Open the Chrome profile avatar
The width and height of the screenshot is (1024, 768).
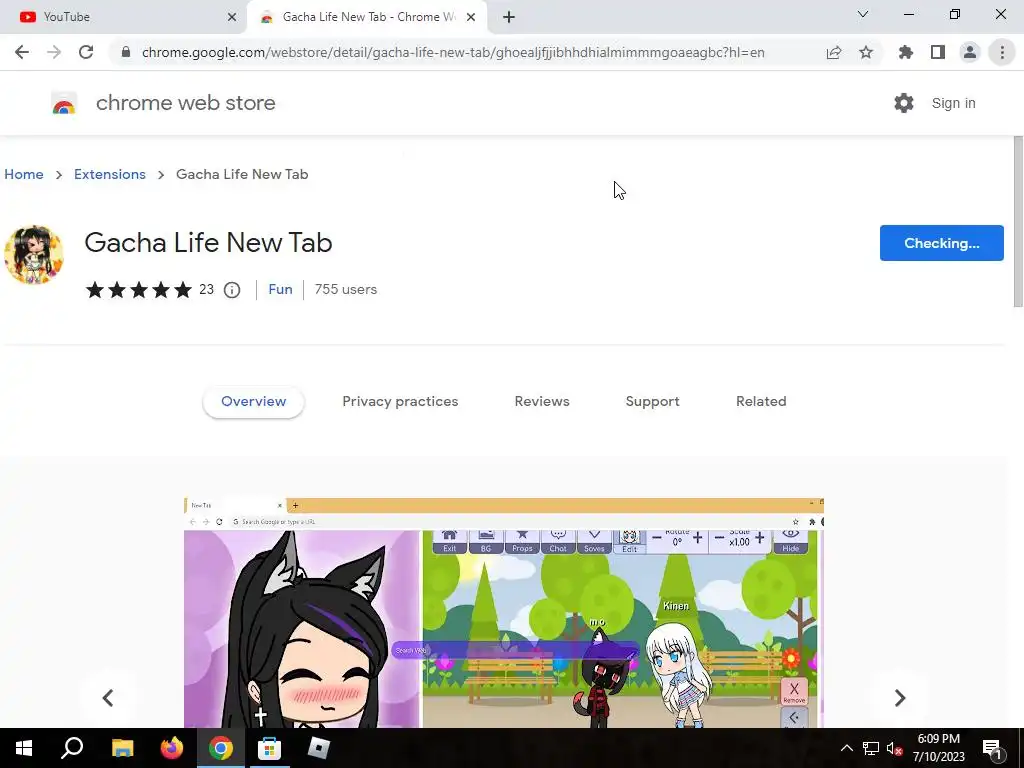970,52
